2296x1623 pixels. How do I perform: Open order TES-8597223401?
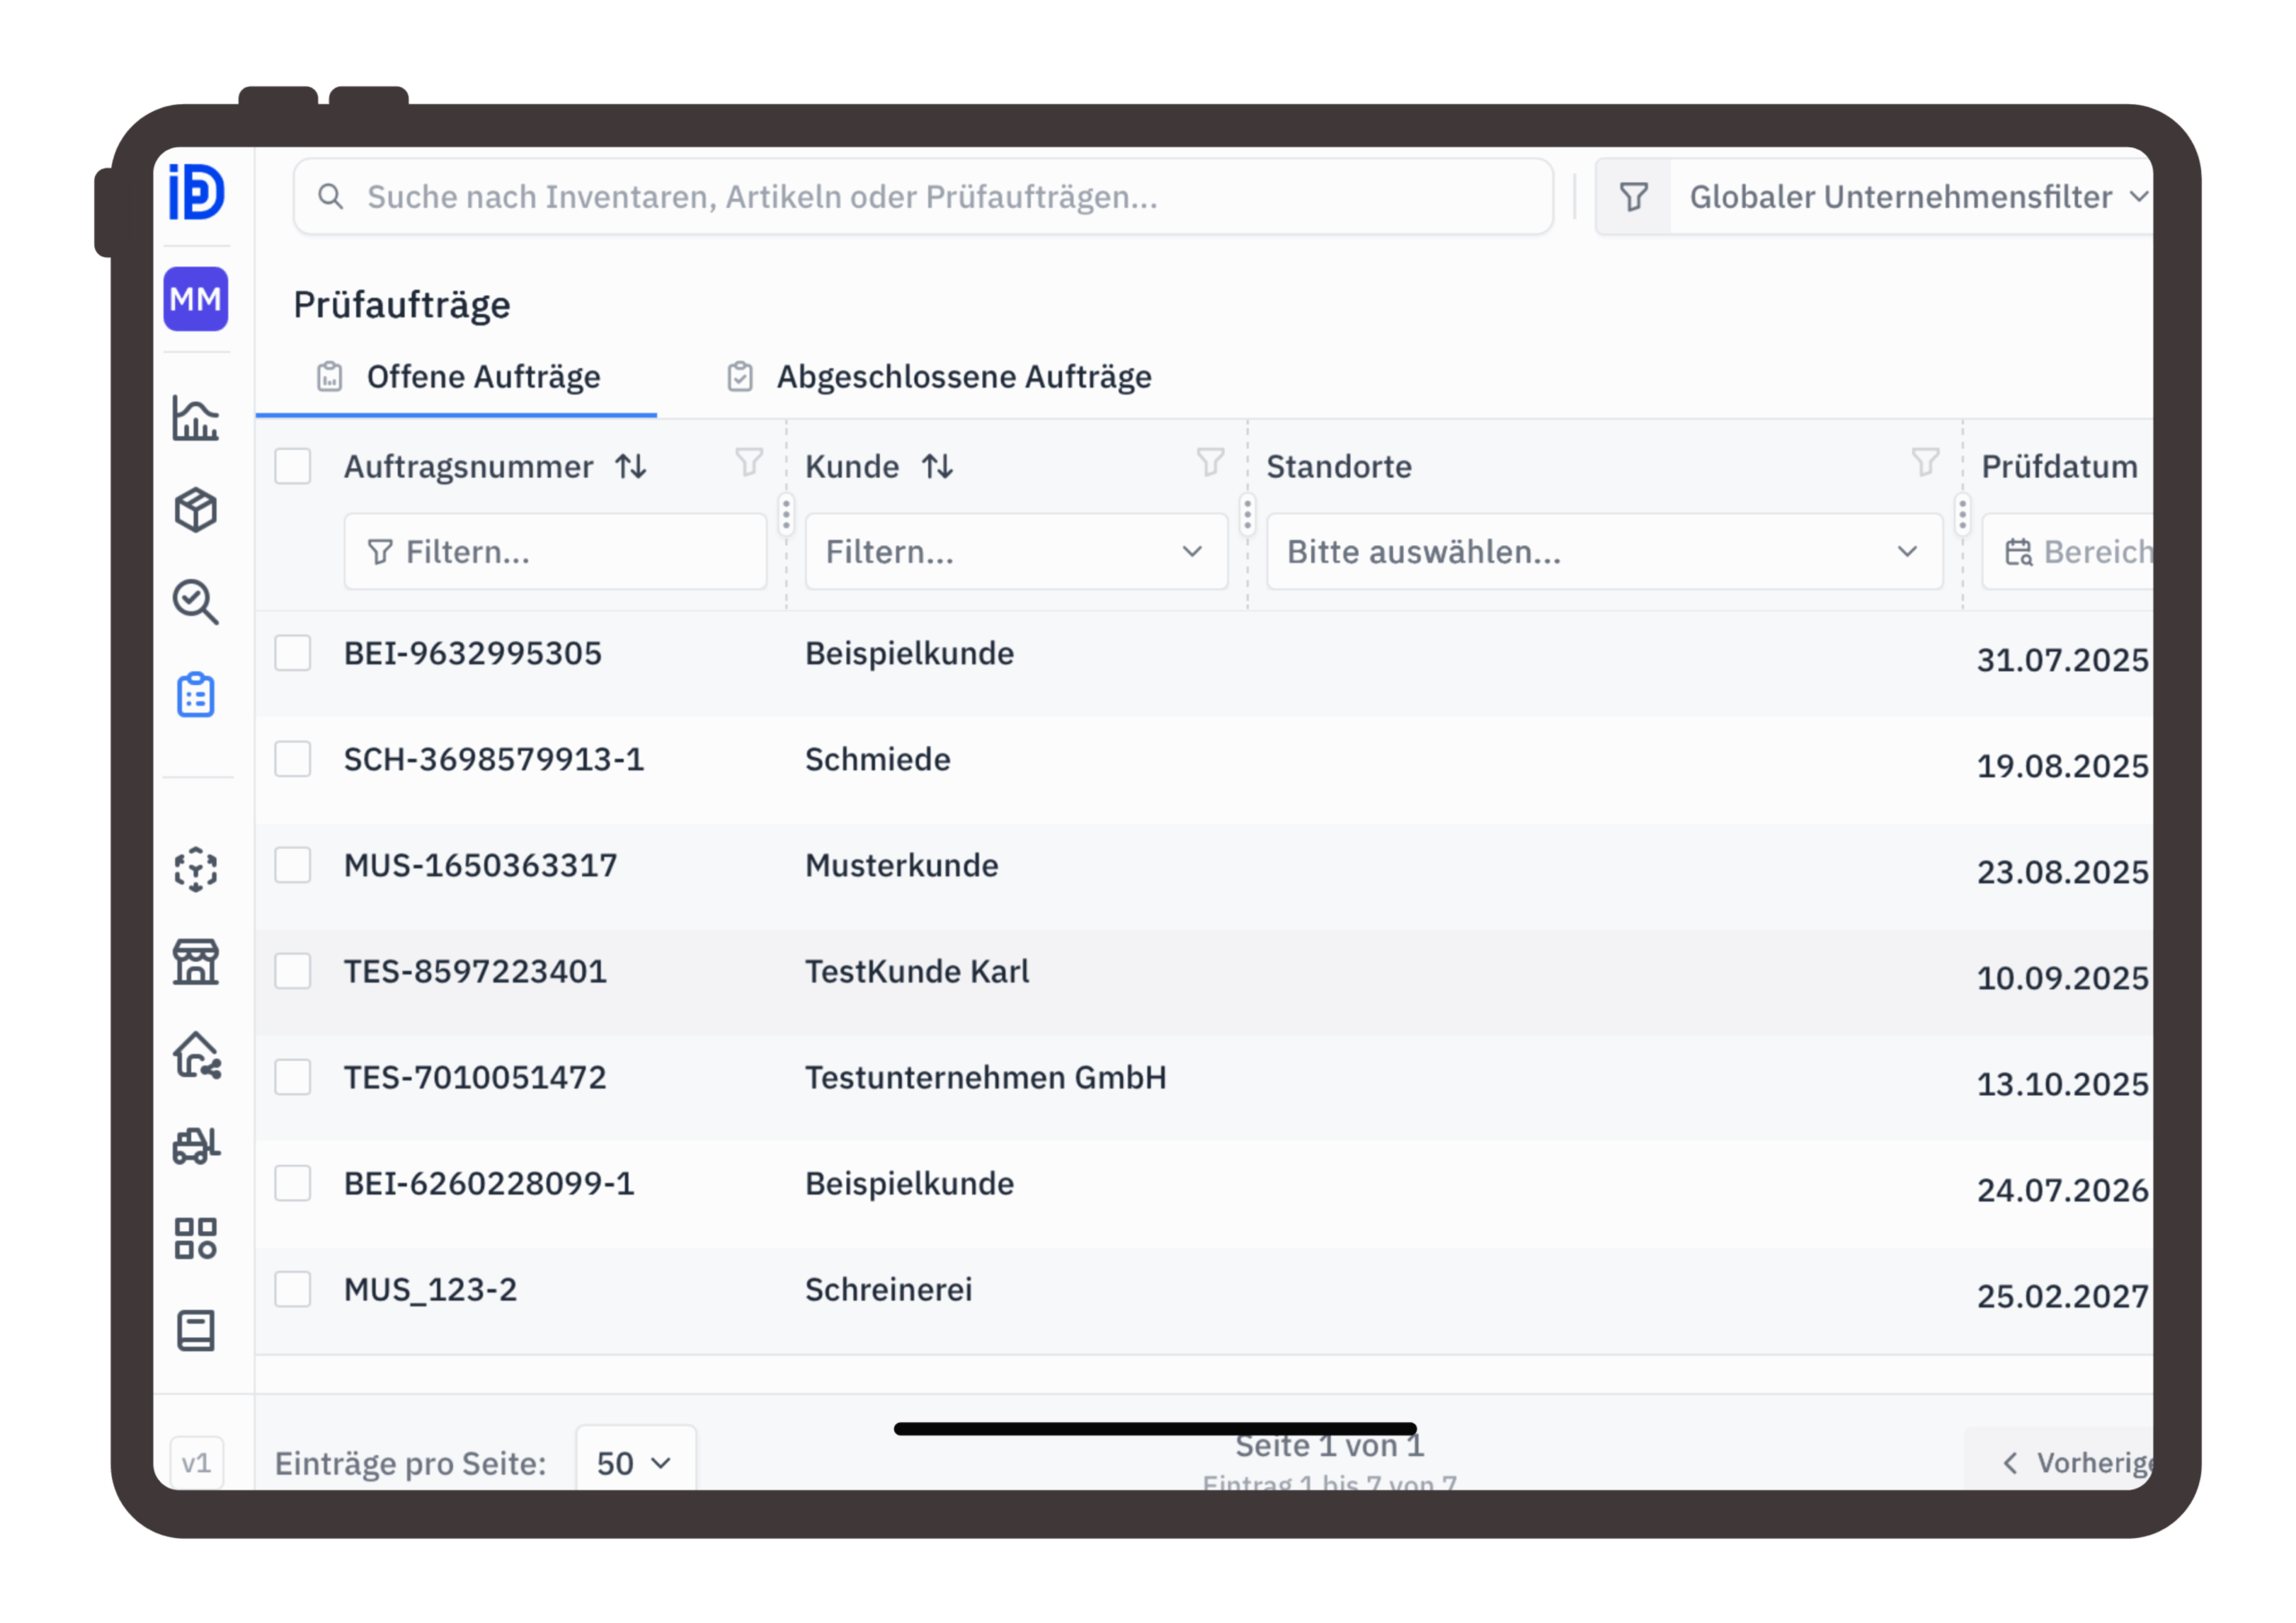pos(475,971)
